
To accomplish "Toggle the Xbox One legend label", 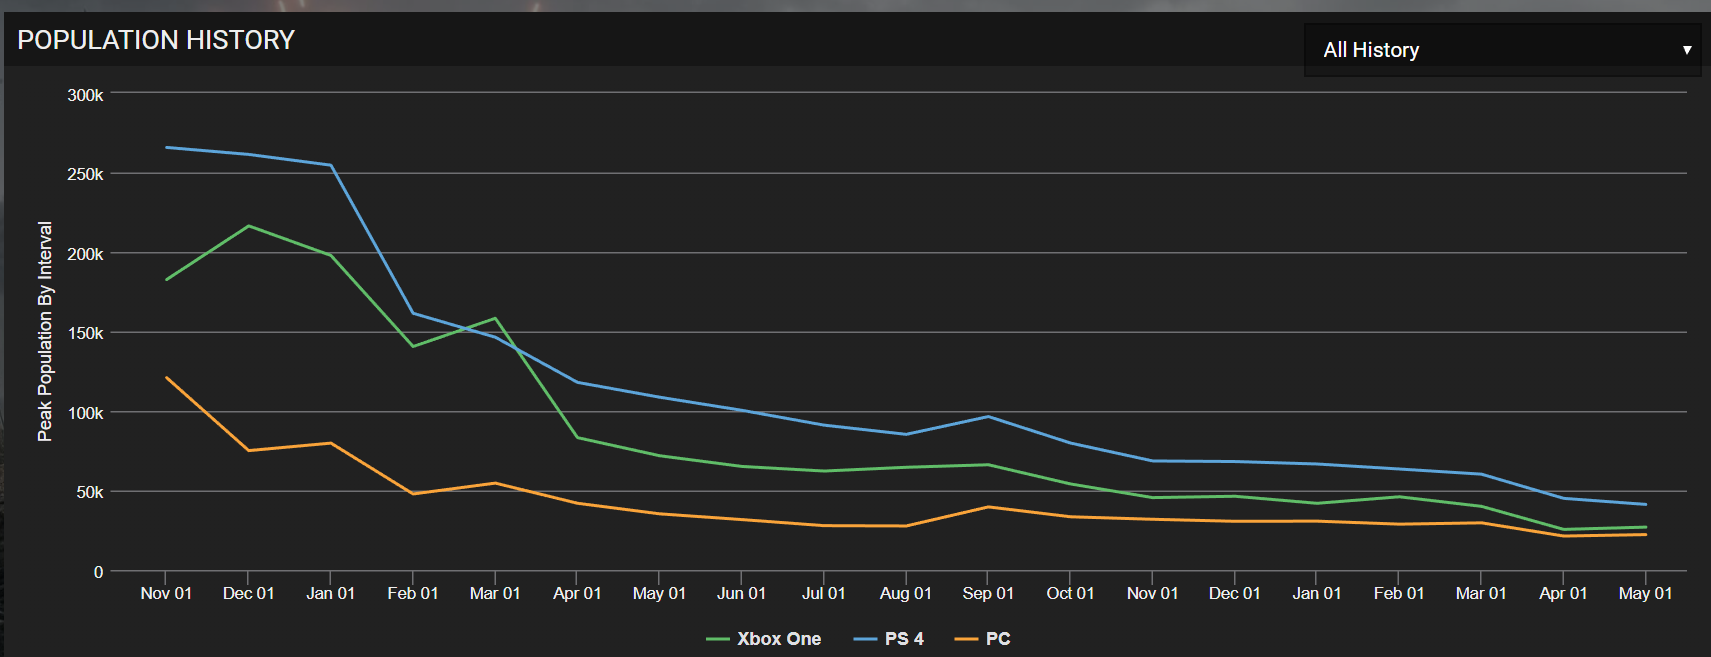I will click(778, 639).
